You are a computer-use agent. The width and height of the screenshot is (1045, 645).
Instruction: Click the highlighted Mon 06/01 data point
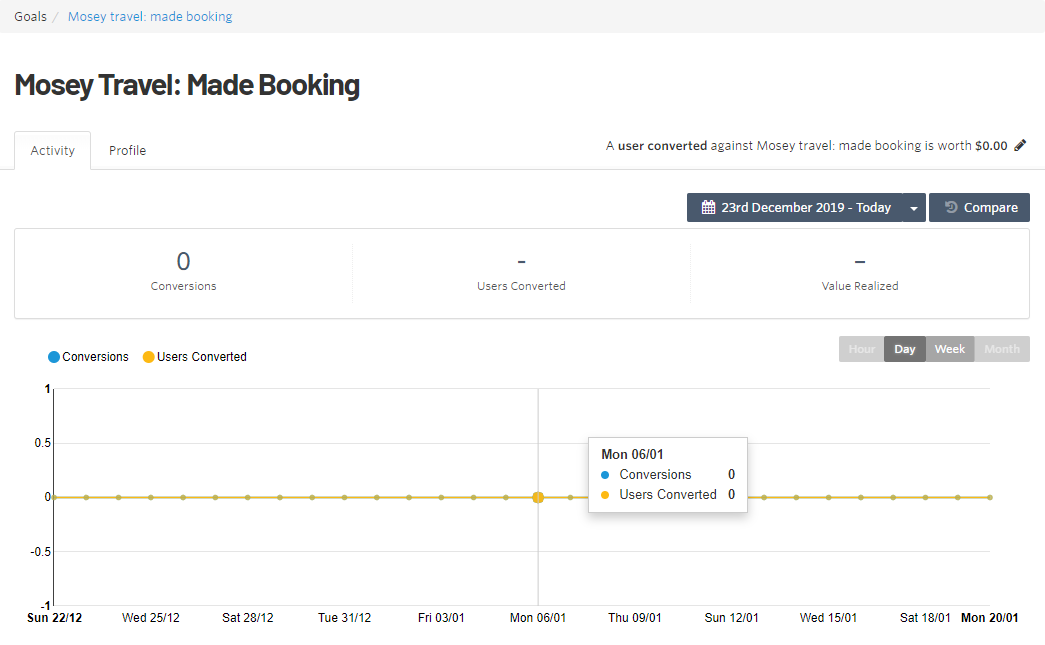(x=538, y=497)
